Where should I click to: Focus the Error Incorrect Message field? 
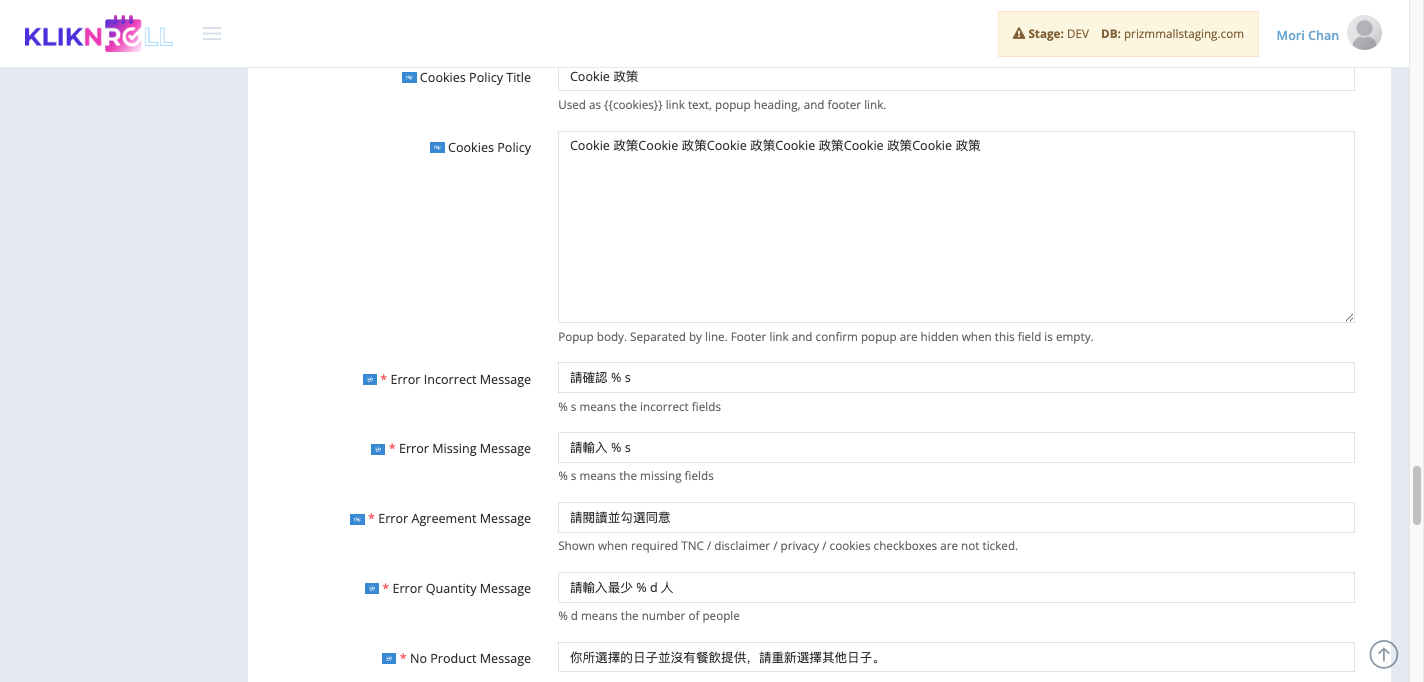tap(956, 377)
